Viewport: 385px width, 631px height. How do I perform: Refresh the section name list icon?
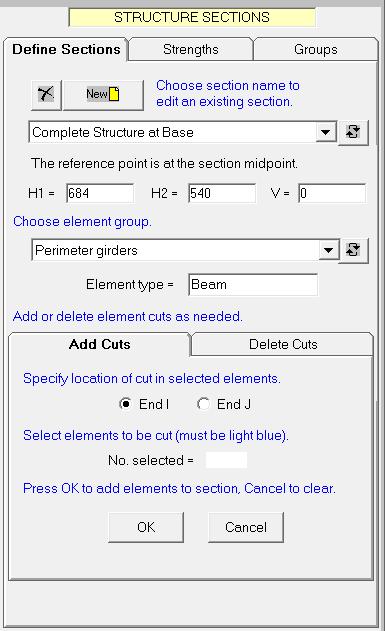(x=353, y=132)
